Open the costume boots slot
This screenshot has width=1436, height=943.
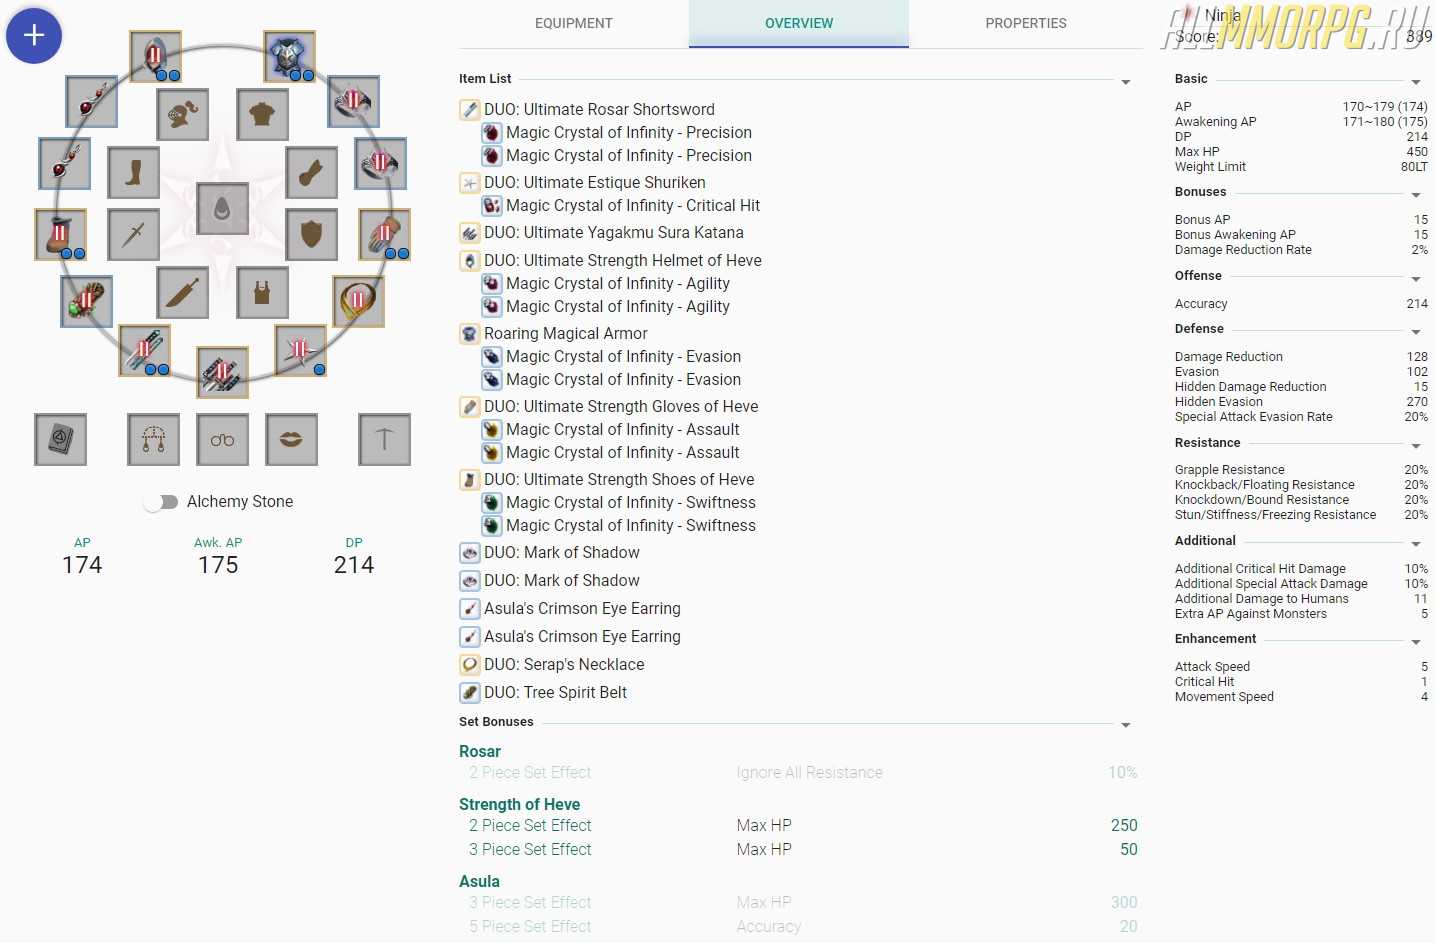click(x=133, y=173)
